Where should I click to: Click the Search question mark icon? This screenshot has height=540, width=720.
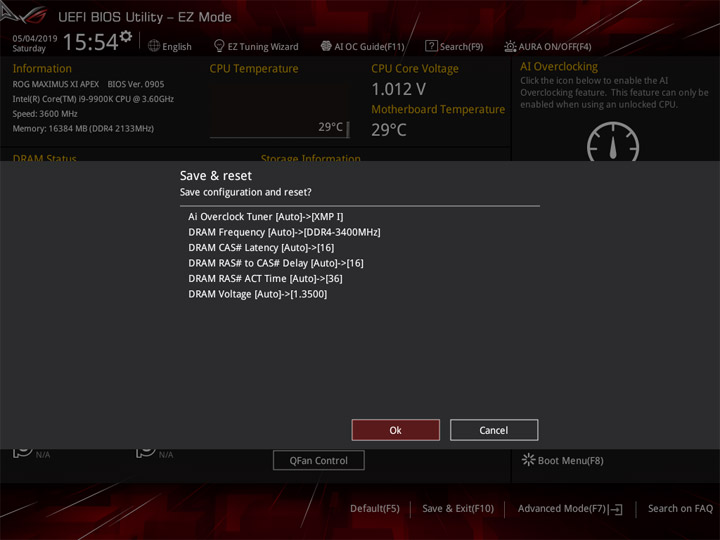pos(431,45)
